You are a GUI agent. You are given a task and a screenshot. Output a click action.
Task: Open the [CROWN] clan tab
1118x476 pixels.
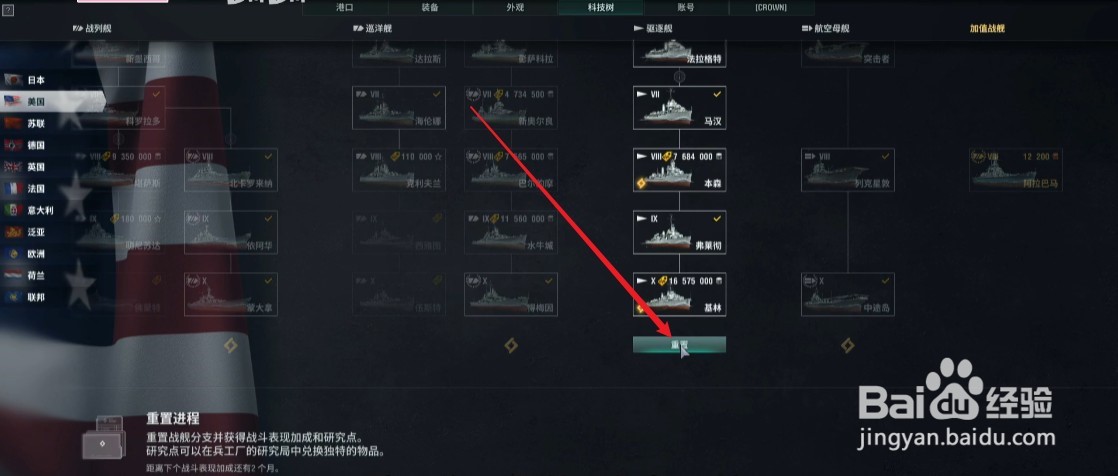coord(771,8)
